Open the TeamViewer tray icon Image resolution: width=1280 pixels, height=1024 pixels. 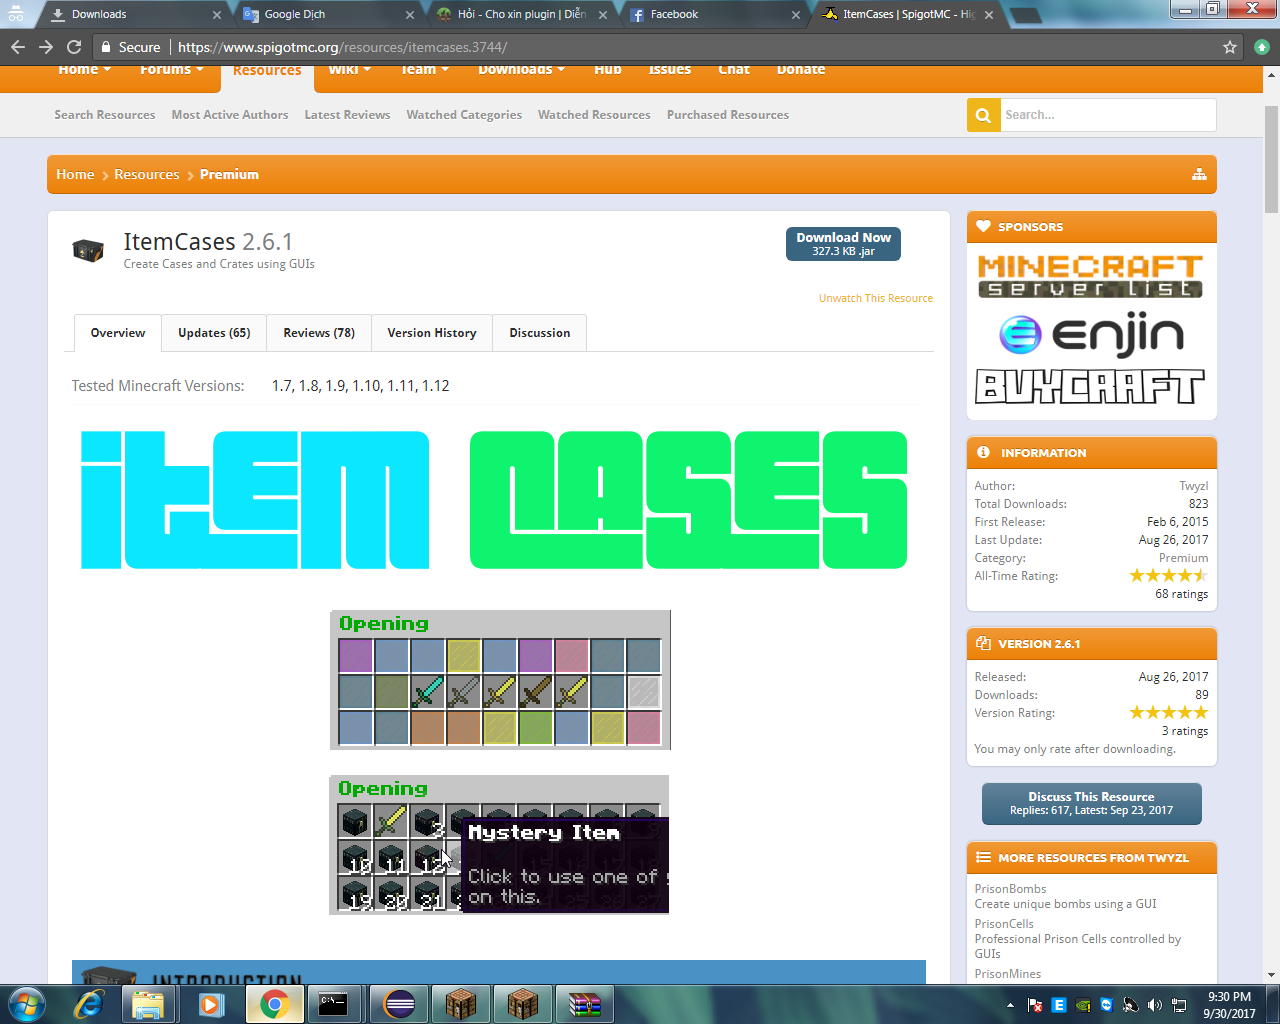tap(1107, 1005)
